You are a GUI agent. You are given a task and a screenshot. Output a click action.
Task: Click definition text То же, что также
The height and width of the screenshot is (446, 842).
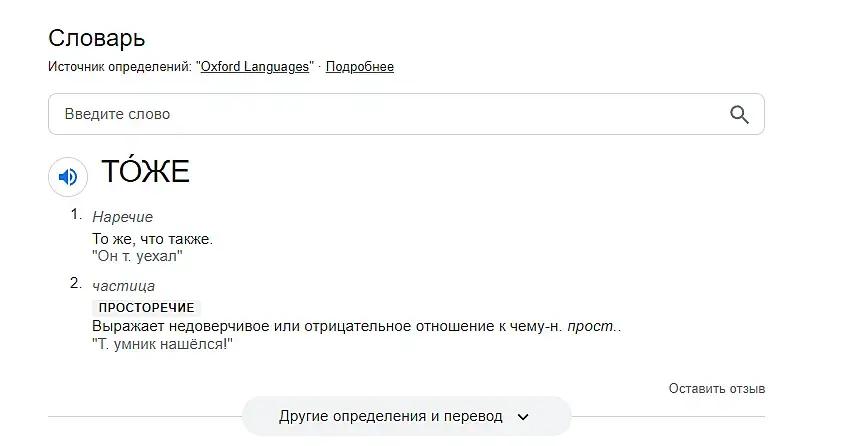tap(152, 239)
